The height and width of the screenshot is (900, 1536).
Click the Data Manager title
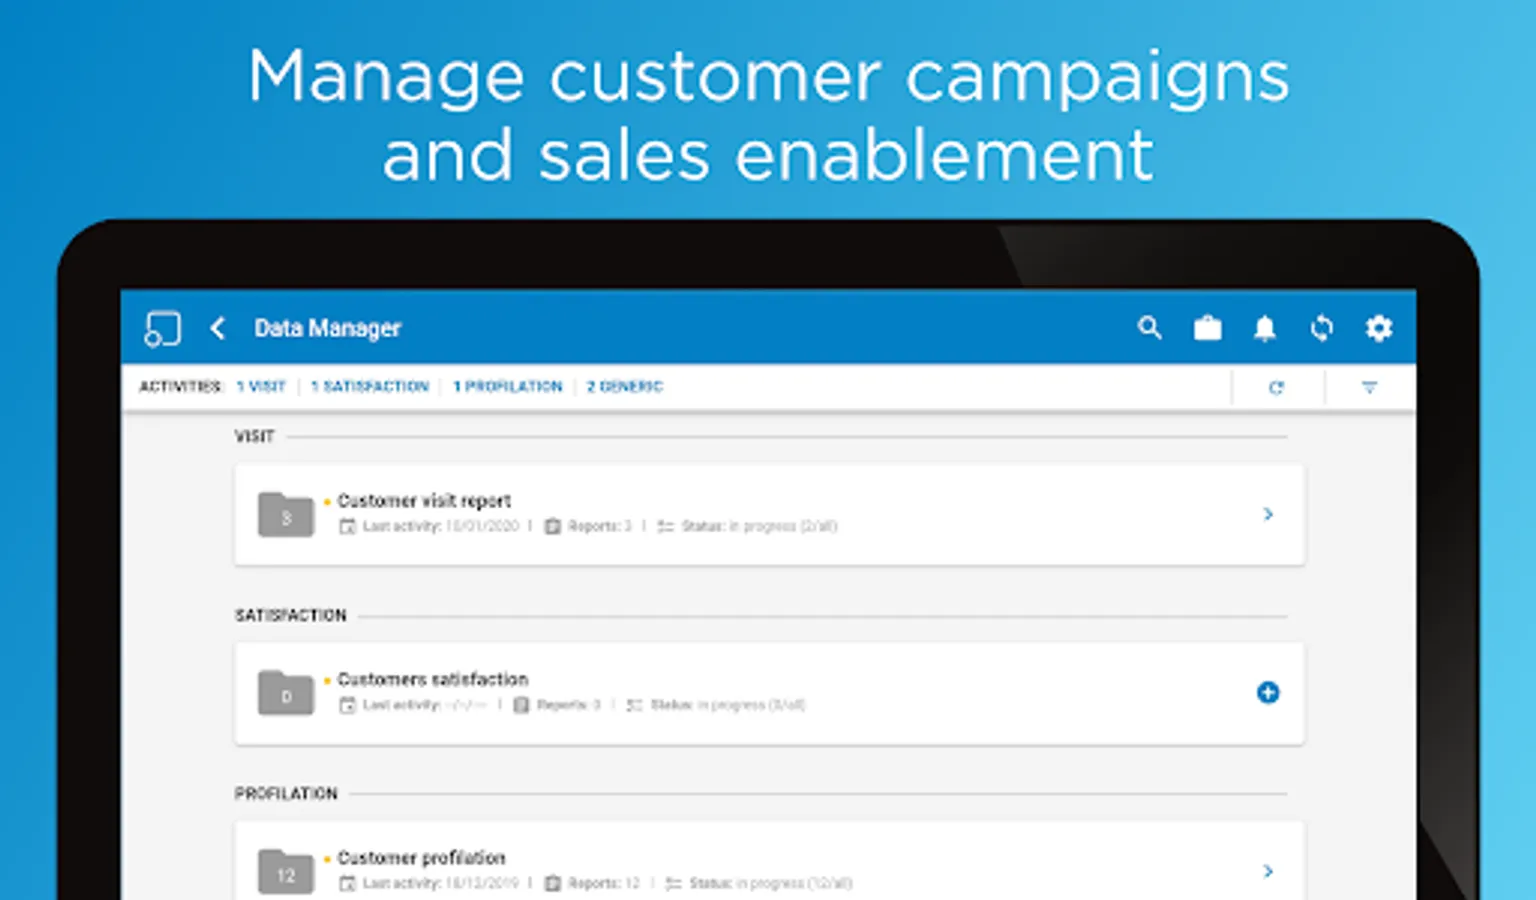[x=328, y=328]
